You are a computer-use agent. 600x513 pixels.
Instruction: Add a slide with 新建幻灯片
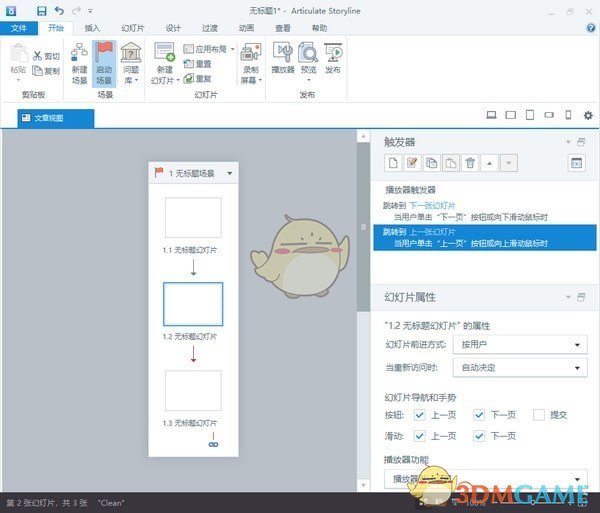pyautogui.click(x=165, y=64)
